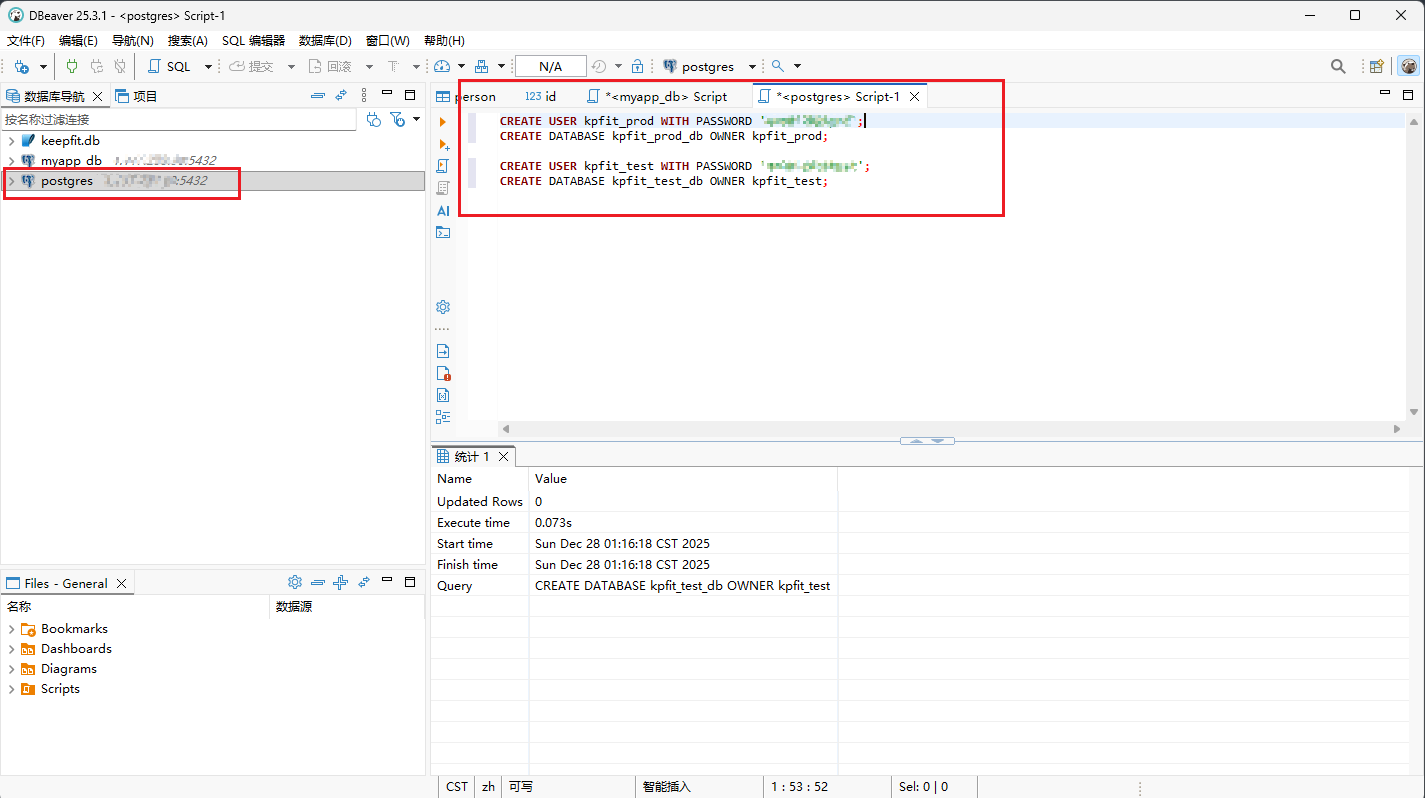Open the AI assistant button in editor sidebar
1425x798 pixels.
(x=443, y=211)
